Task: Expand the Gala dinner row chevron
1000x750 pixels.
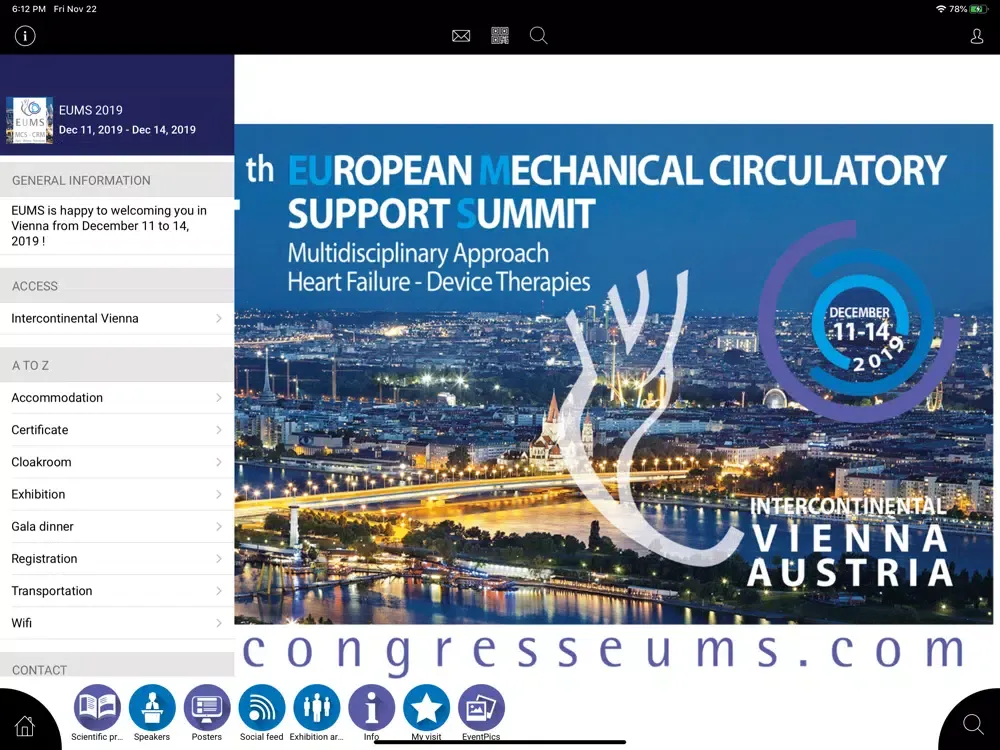Action: click(x=219, y=526)
